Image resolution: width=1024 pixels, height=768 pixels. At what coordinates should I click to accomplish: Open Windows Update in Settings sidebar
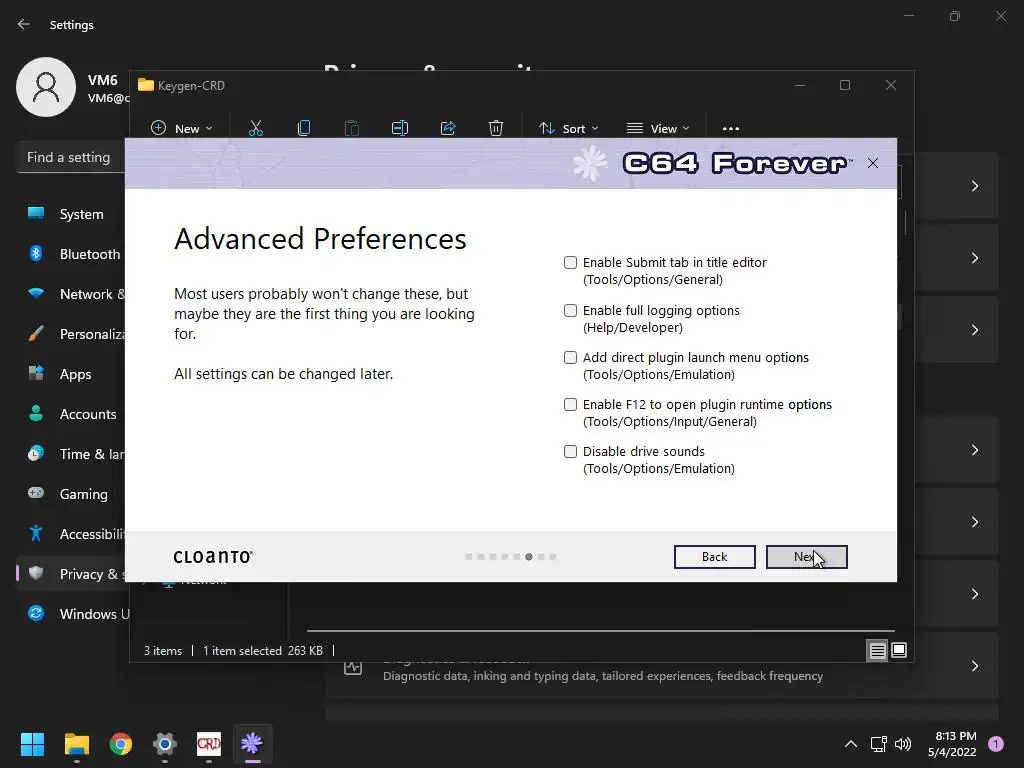[72, 614]
